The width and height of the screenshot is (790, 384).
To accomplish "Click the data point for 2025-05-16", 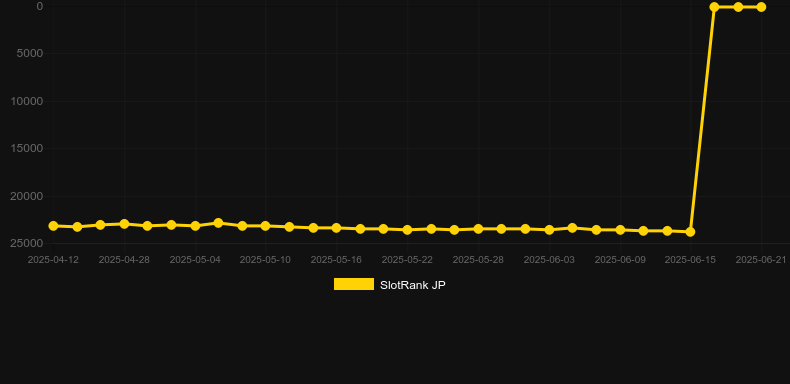I will tap(337, 228).
